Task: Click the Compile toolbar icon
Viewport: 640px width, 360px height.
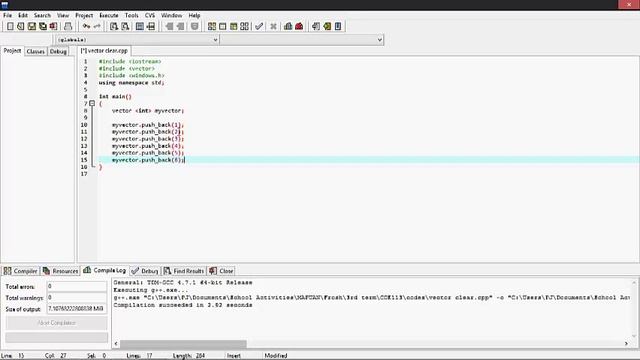Action: coord(212,27)
